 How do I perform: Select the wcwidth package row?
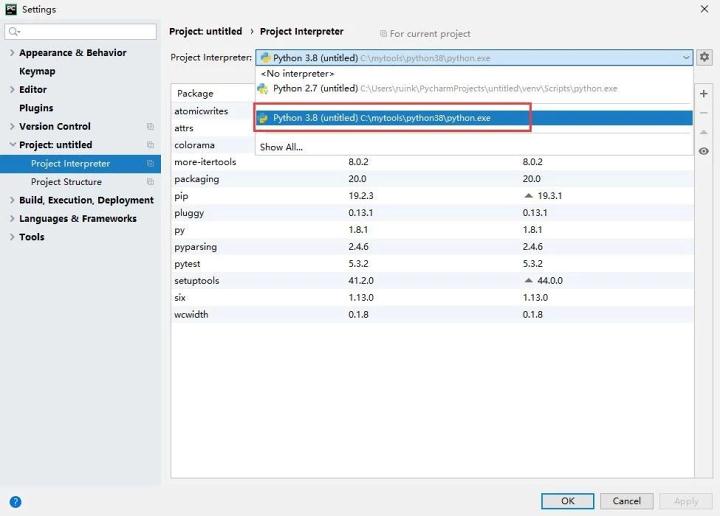(x=432, y=314)
